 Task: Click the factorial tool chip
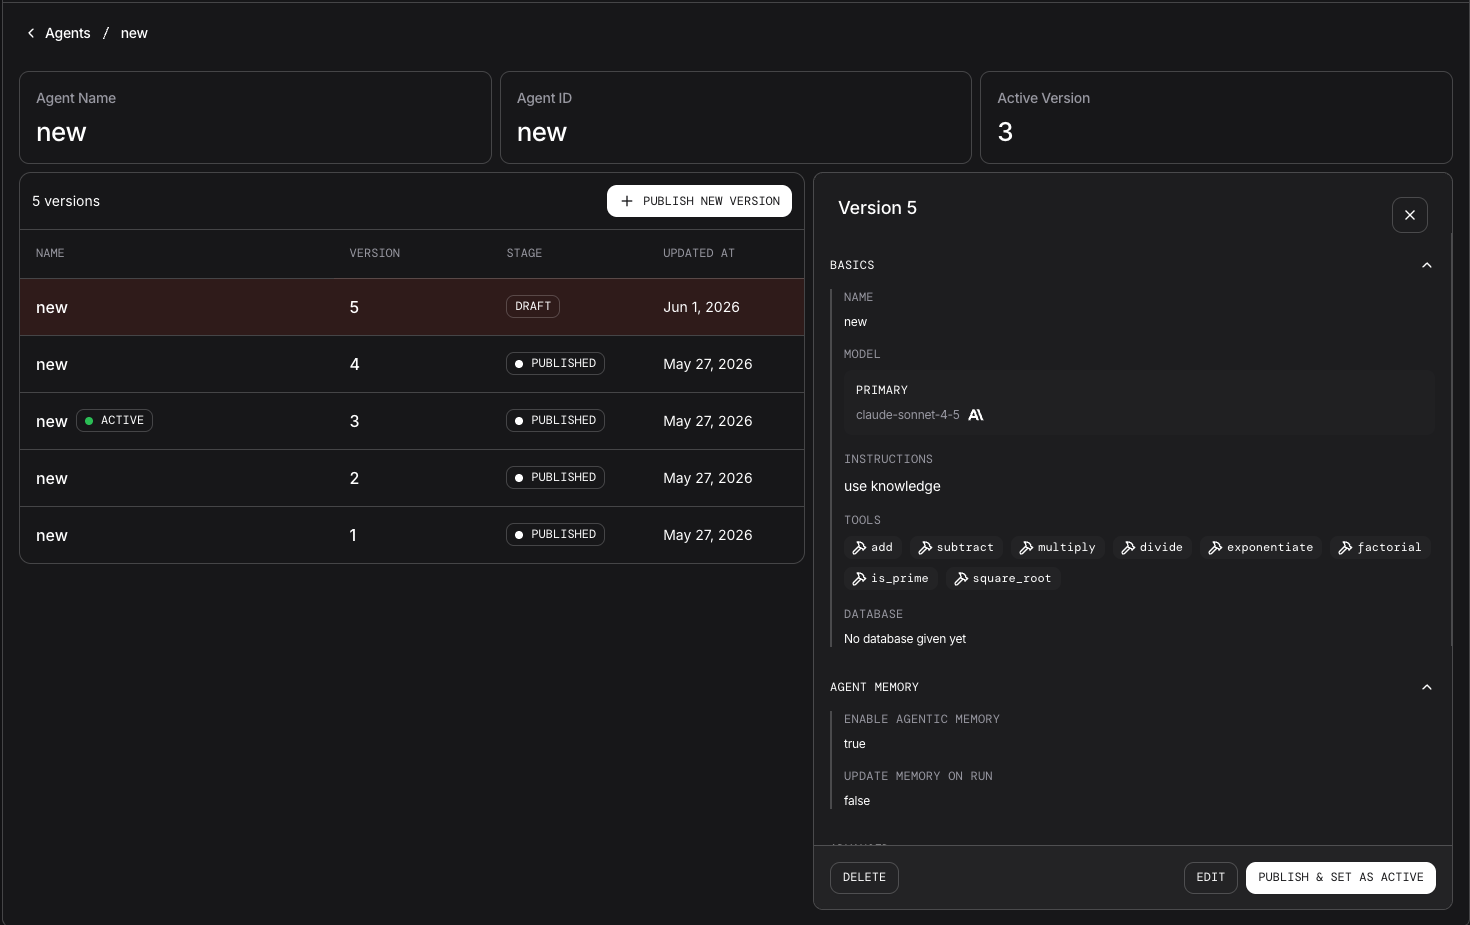point(1380,547)
